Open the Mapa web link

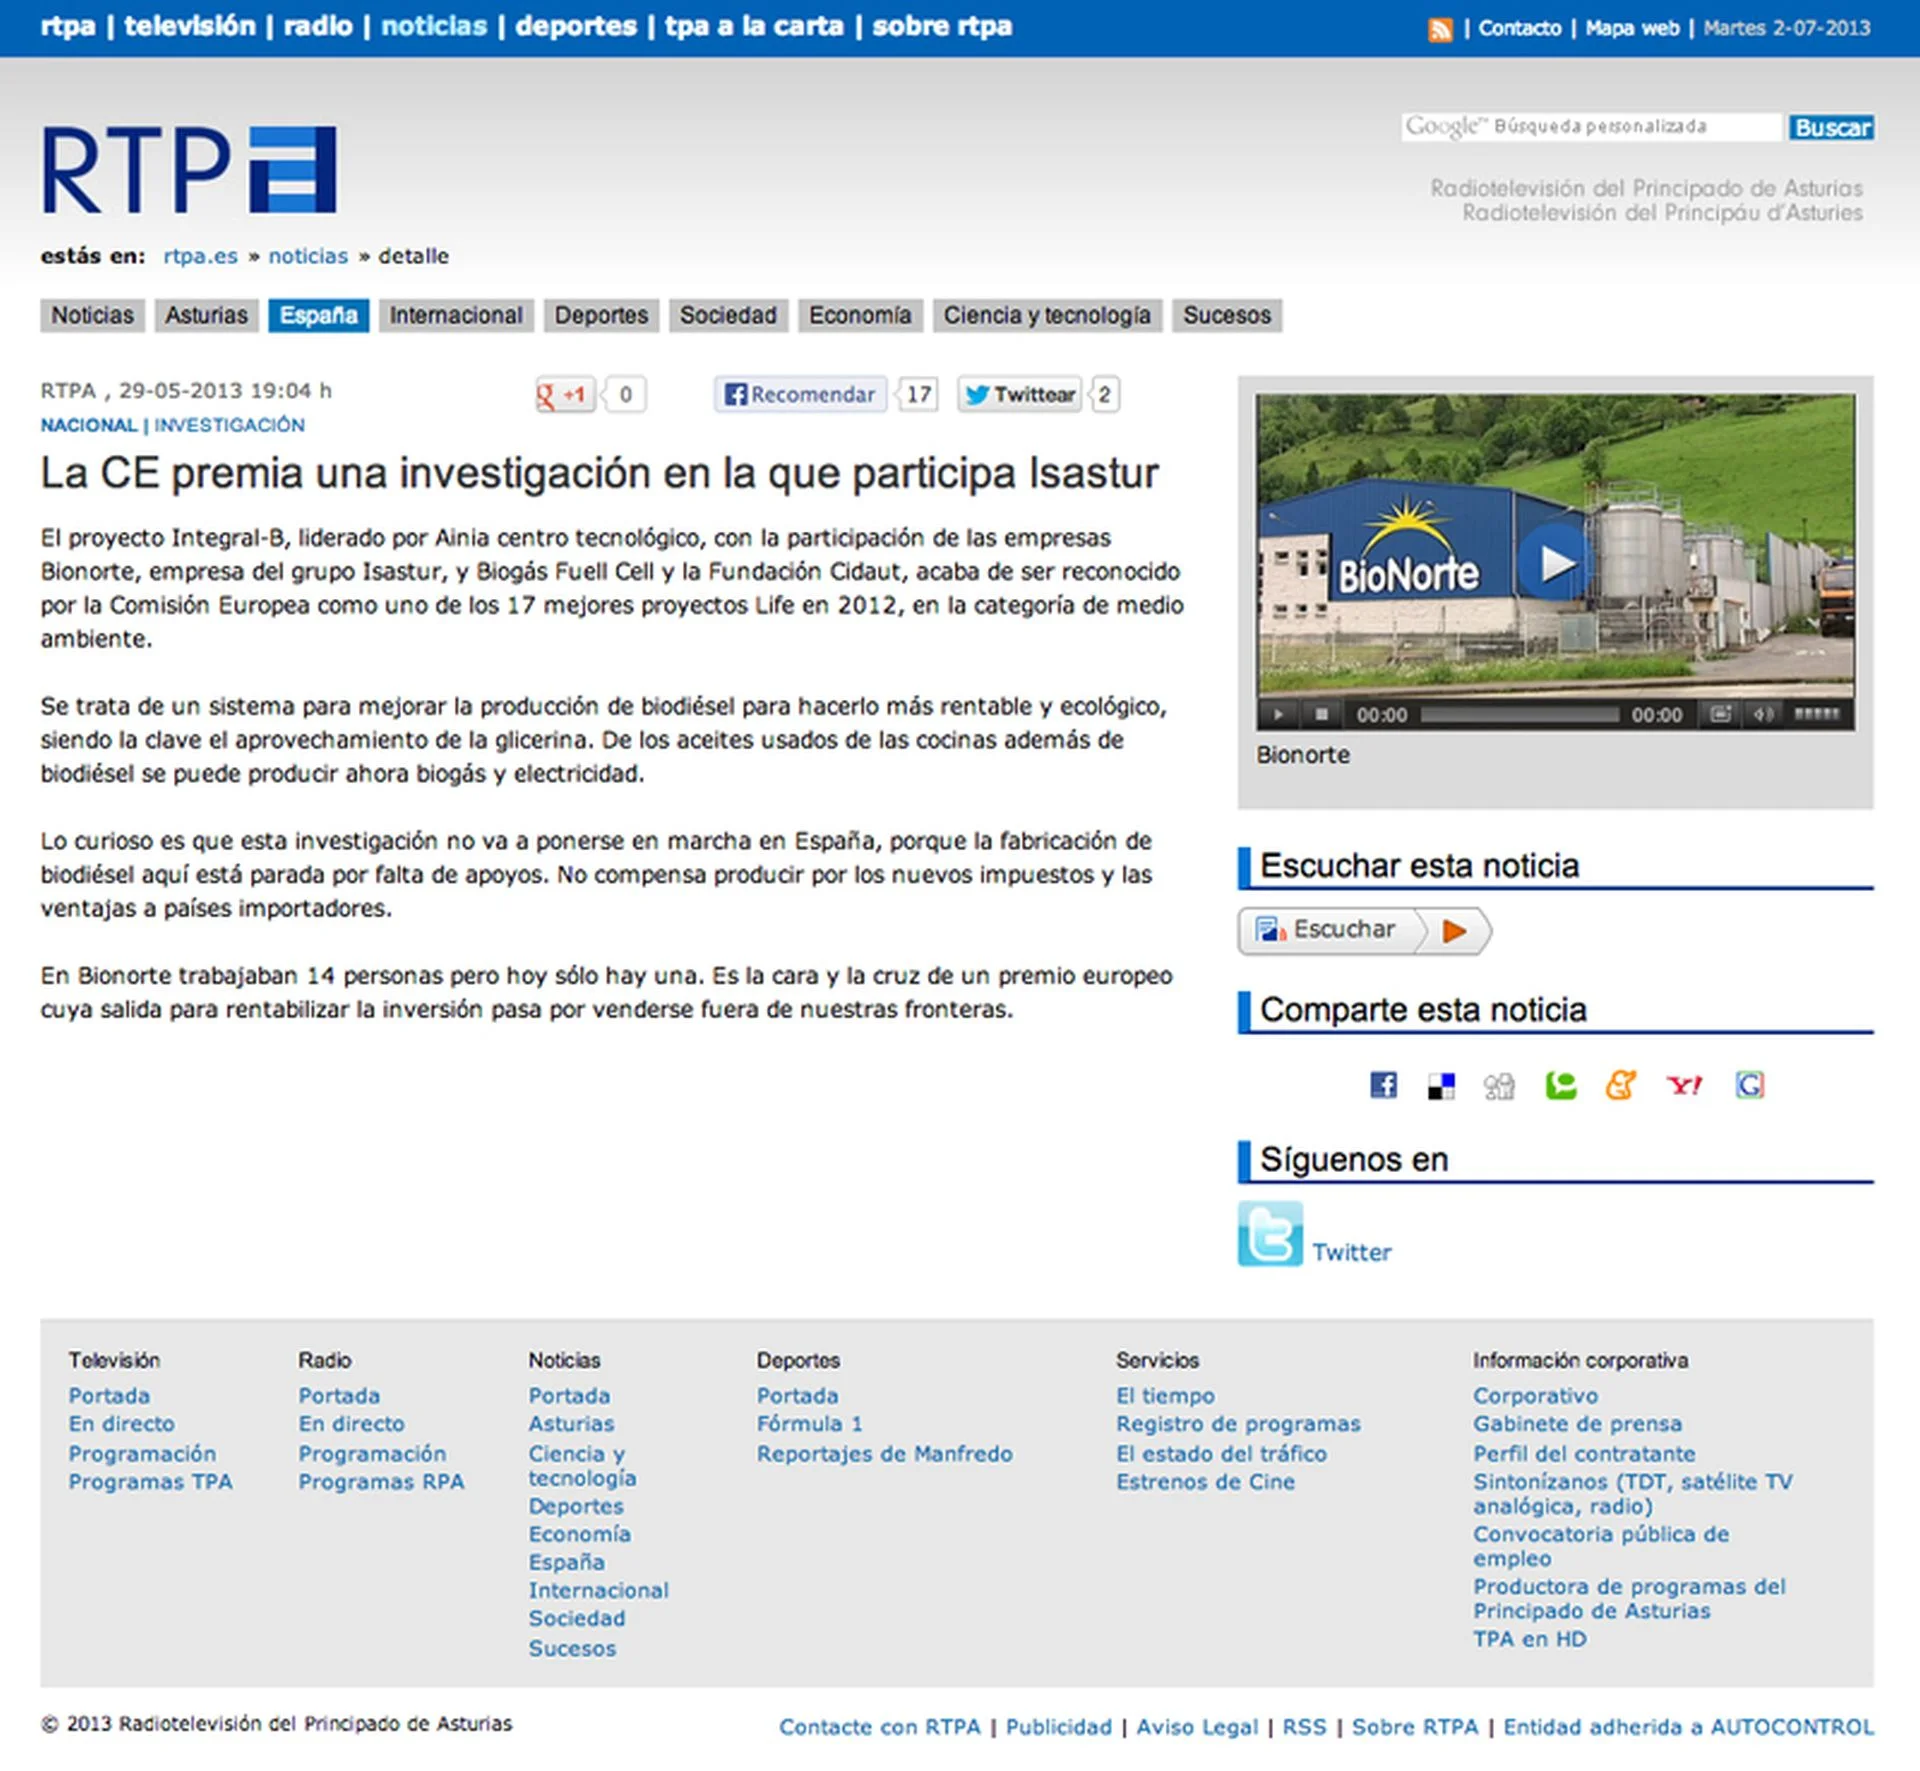click(x=1632, y=28)
